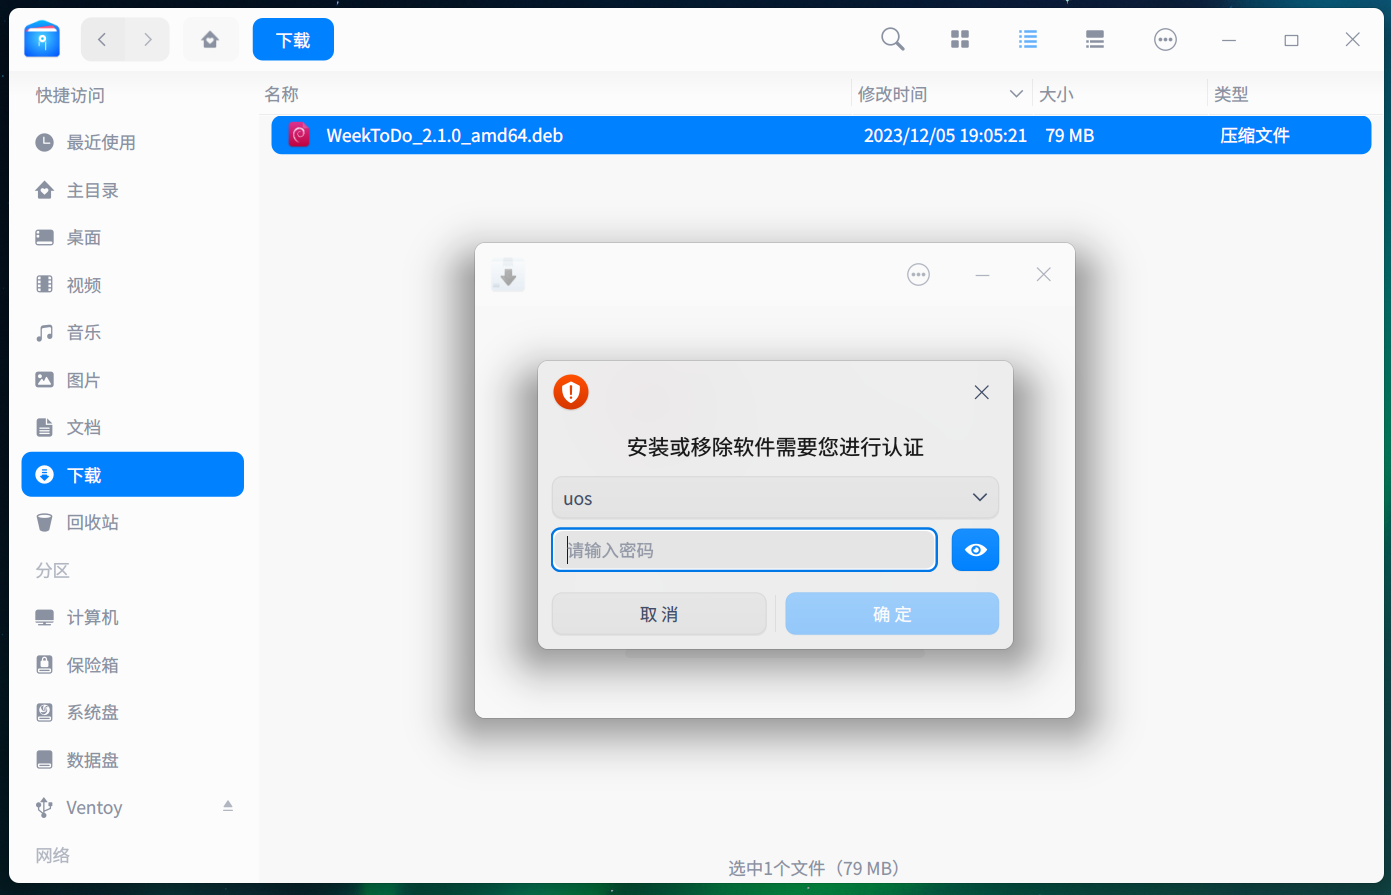Open file manager main menu (three dots)
Image resolution: width=1391 pixels, height=895 pixels.
1165,40
